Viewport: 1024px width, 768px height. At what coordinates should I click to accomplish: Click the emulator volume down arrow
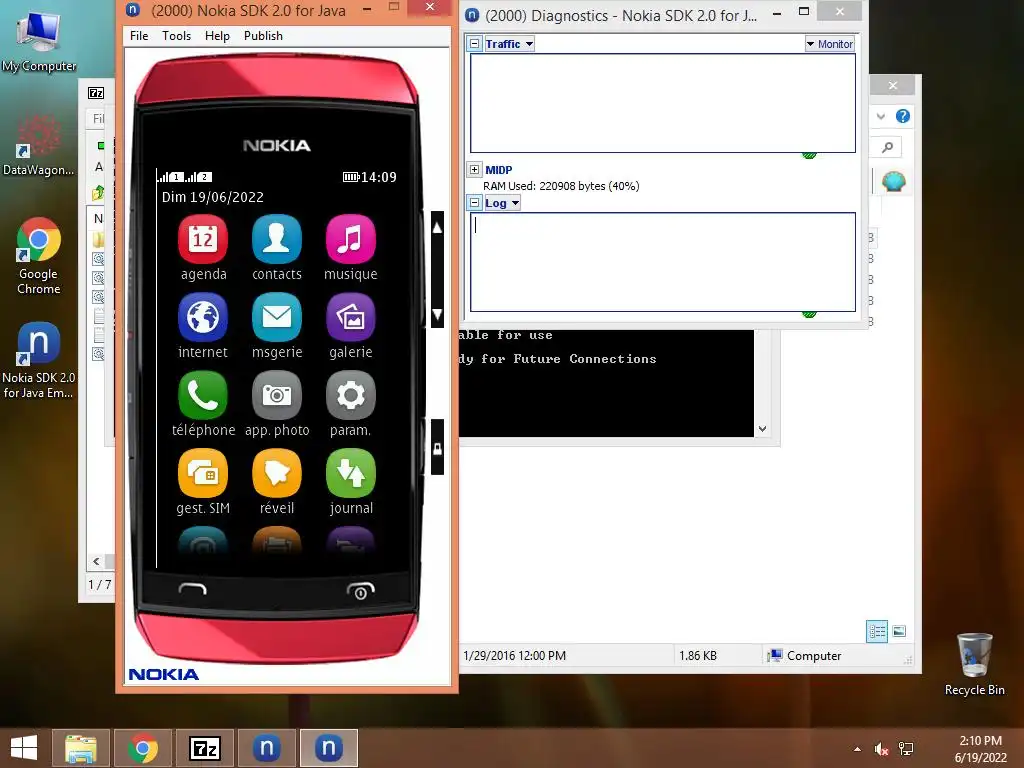click(437, 314)
